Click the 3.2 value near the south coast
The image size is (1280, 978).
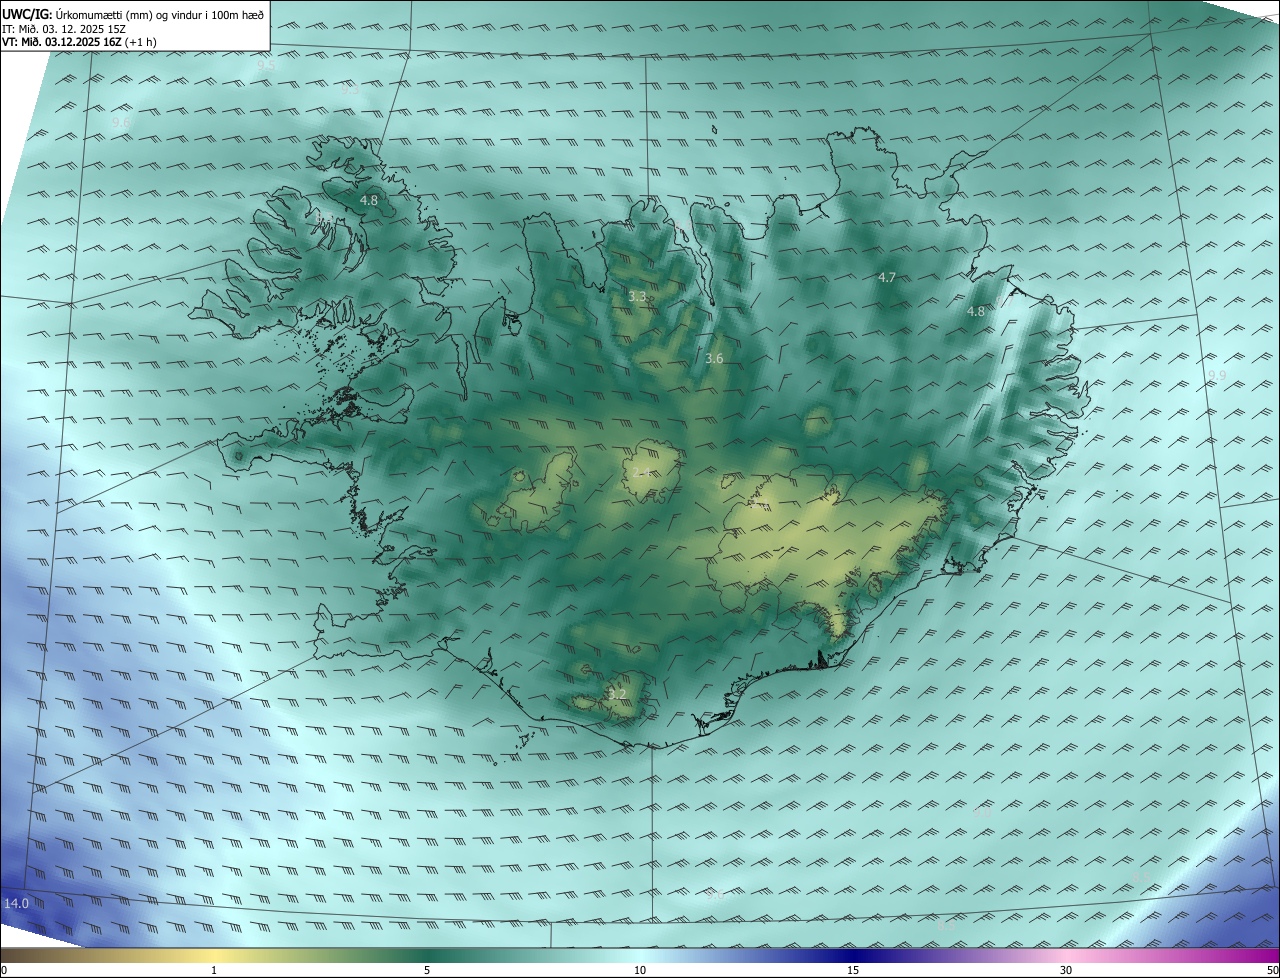[x=617, y=694]
